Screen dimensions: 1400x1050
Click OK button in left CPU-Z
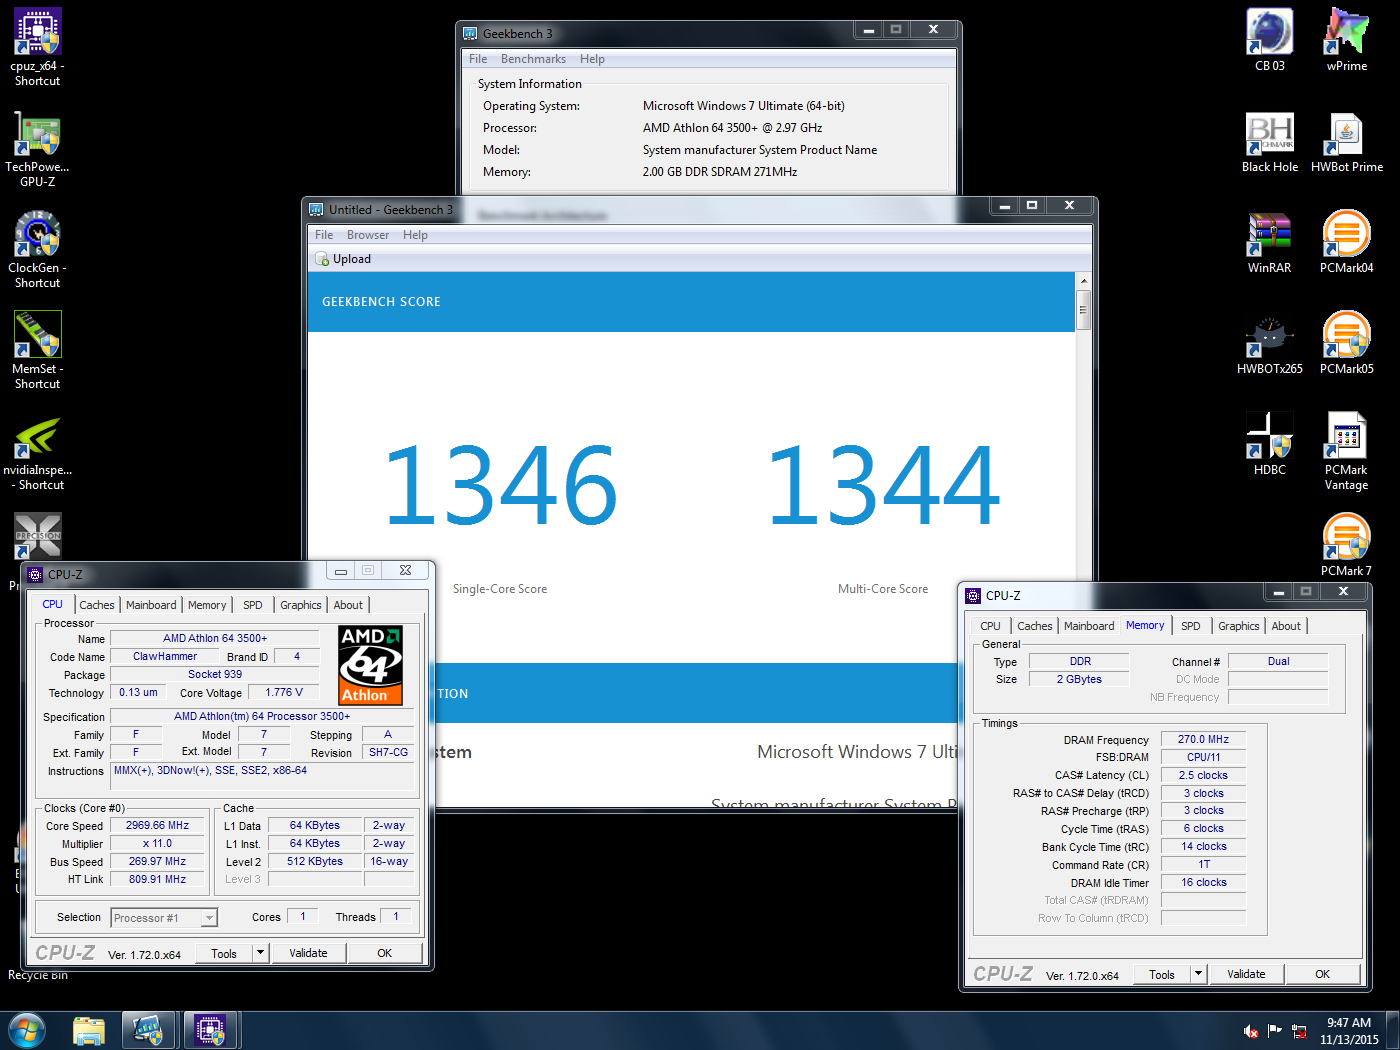coord(385,953)
